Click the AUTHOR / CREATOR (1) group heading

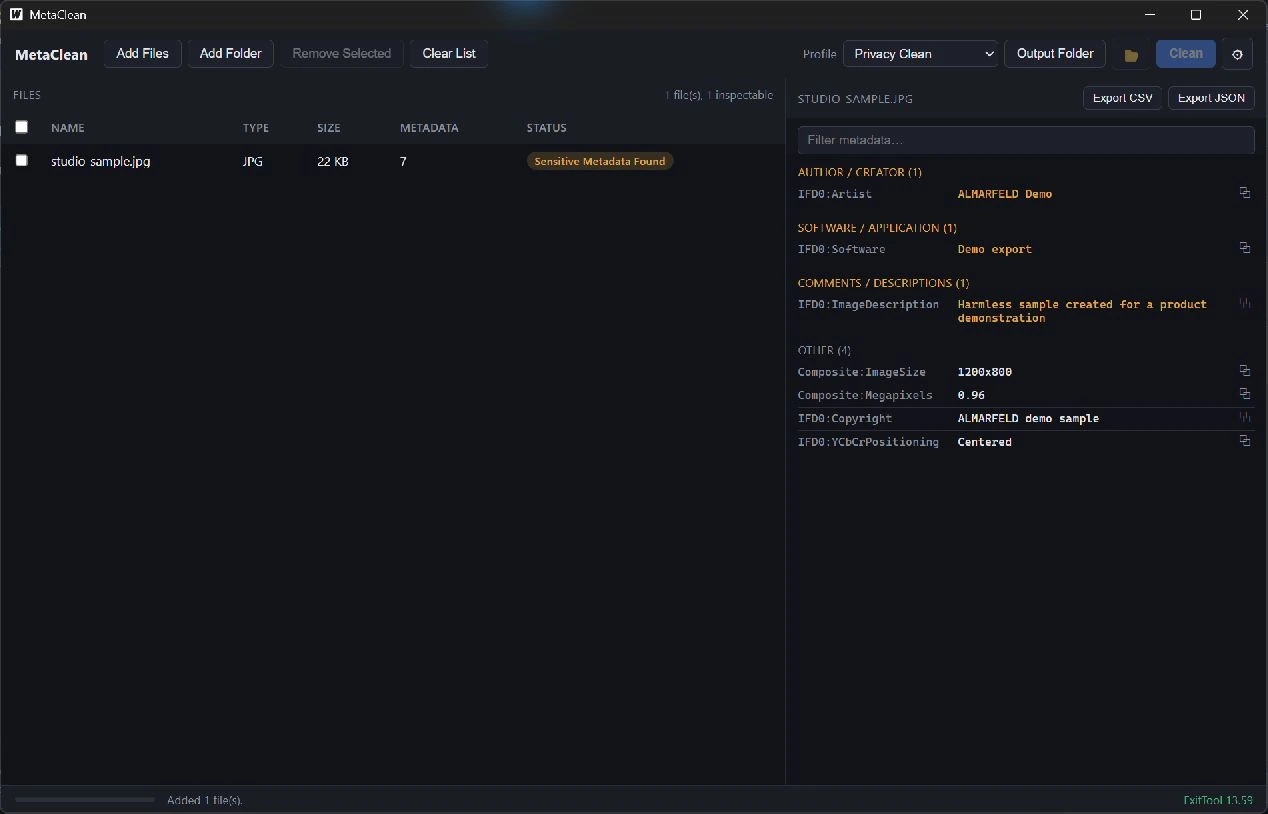[x=860, y=172]
